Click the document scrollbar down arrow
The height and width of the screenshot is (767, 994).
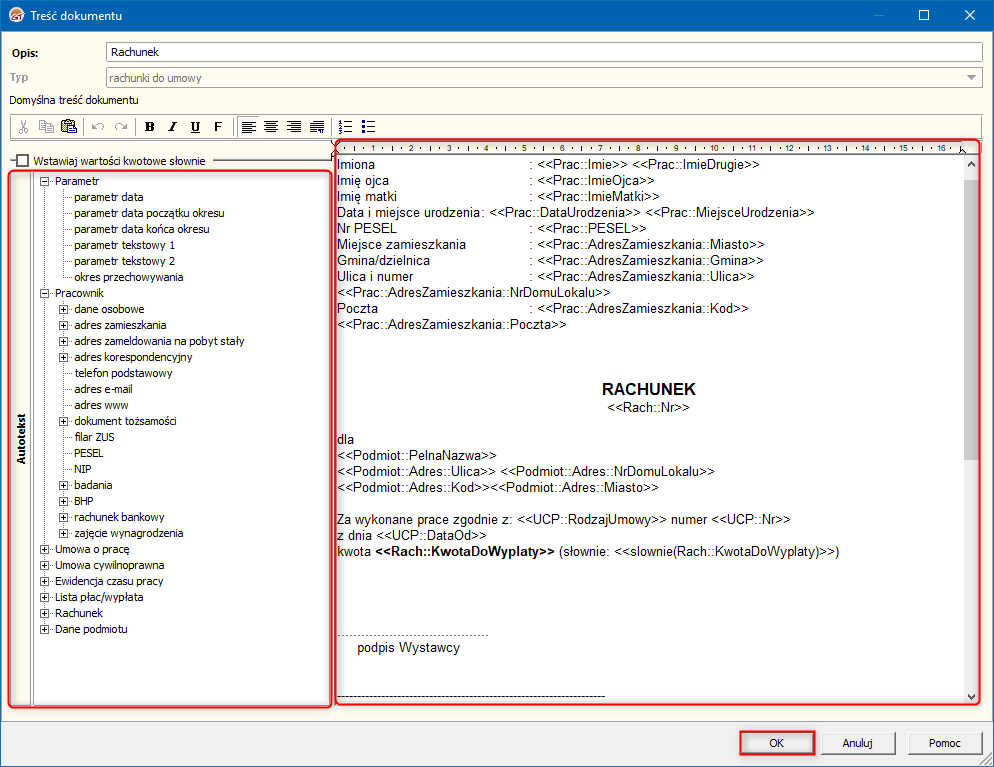971,696
